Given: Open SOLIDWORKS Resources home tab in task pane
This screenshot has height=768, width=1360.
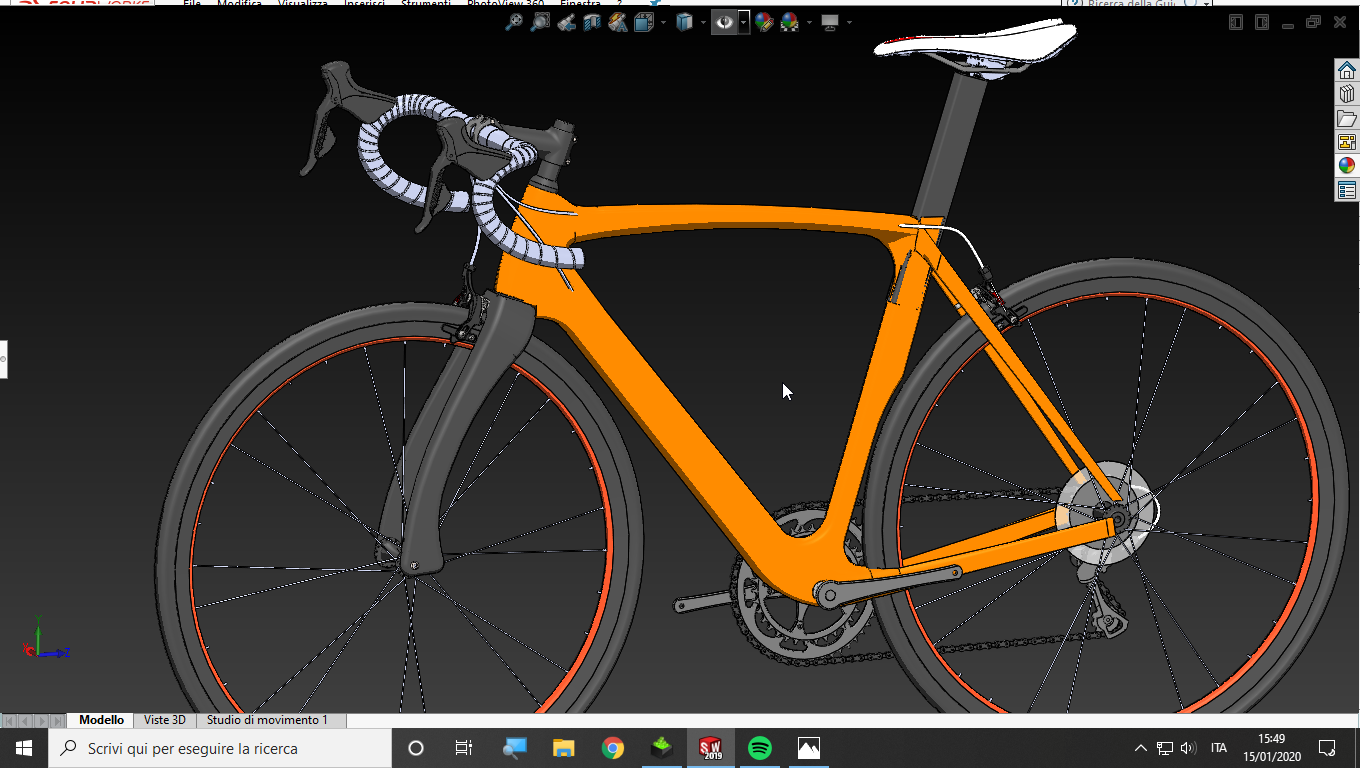Looking at the screenshot, I should (x=1347, y=70).
